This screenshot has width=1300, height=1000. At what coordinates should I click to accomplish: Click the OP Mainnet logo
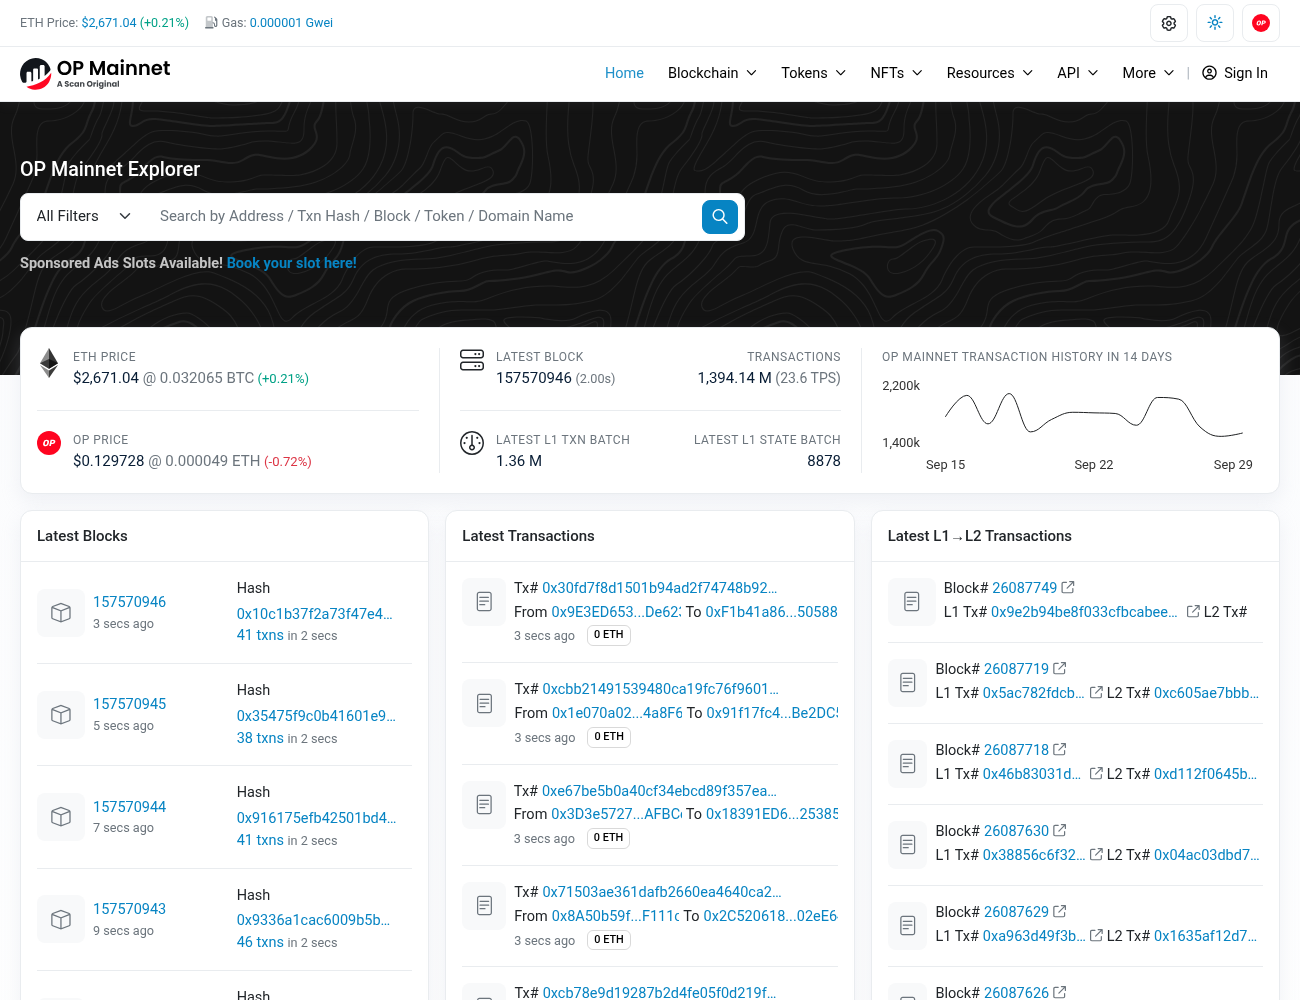pyautogui.click(x=95, y=73)
